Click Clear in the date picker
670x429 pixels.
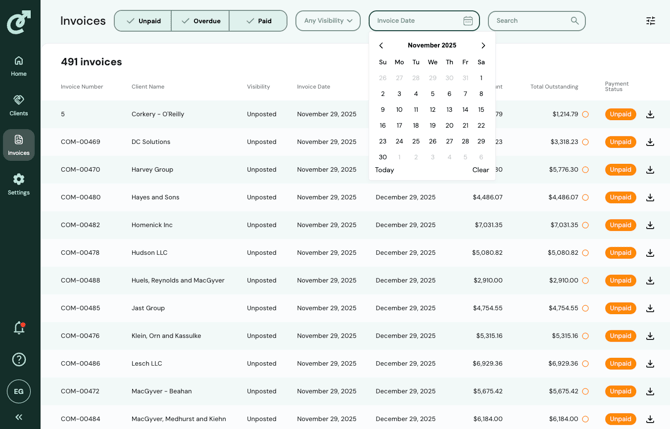[x=480, y=170]
